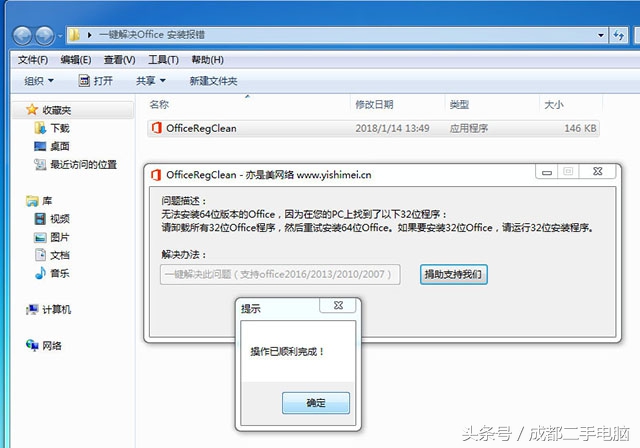Click the address bar path text

tap(152, 35)
